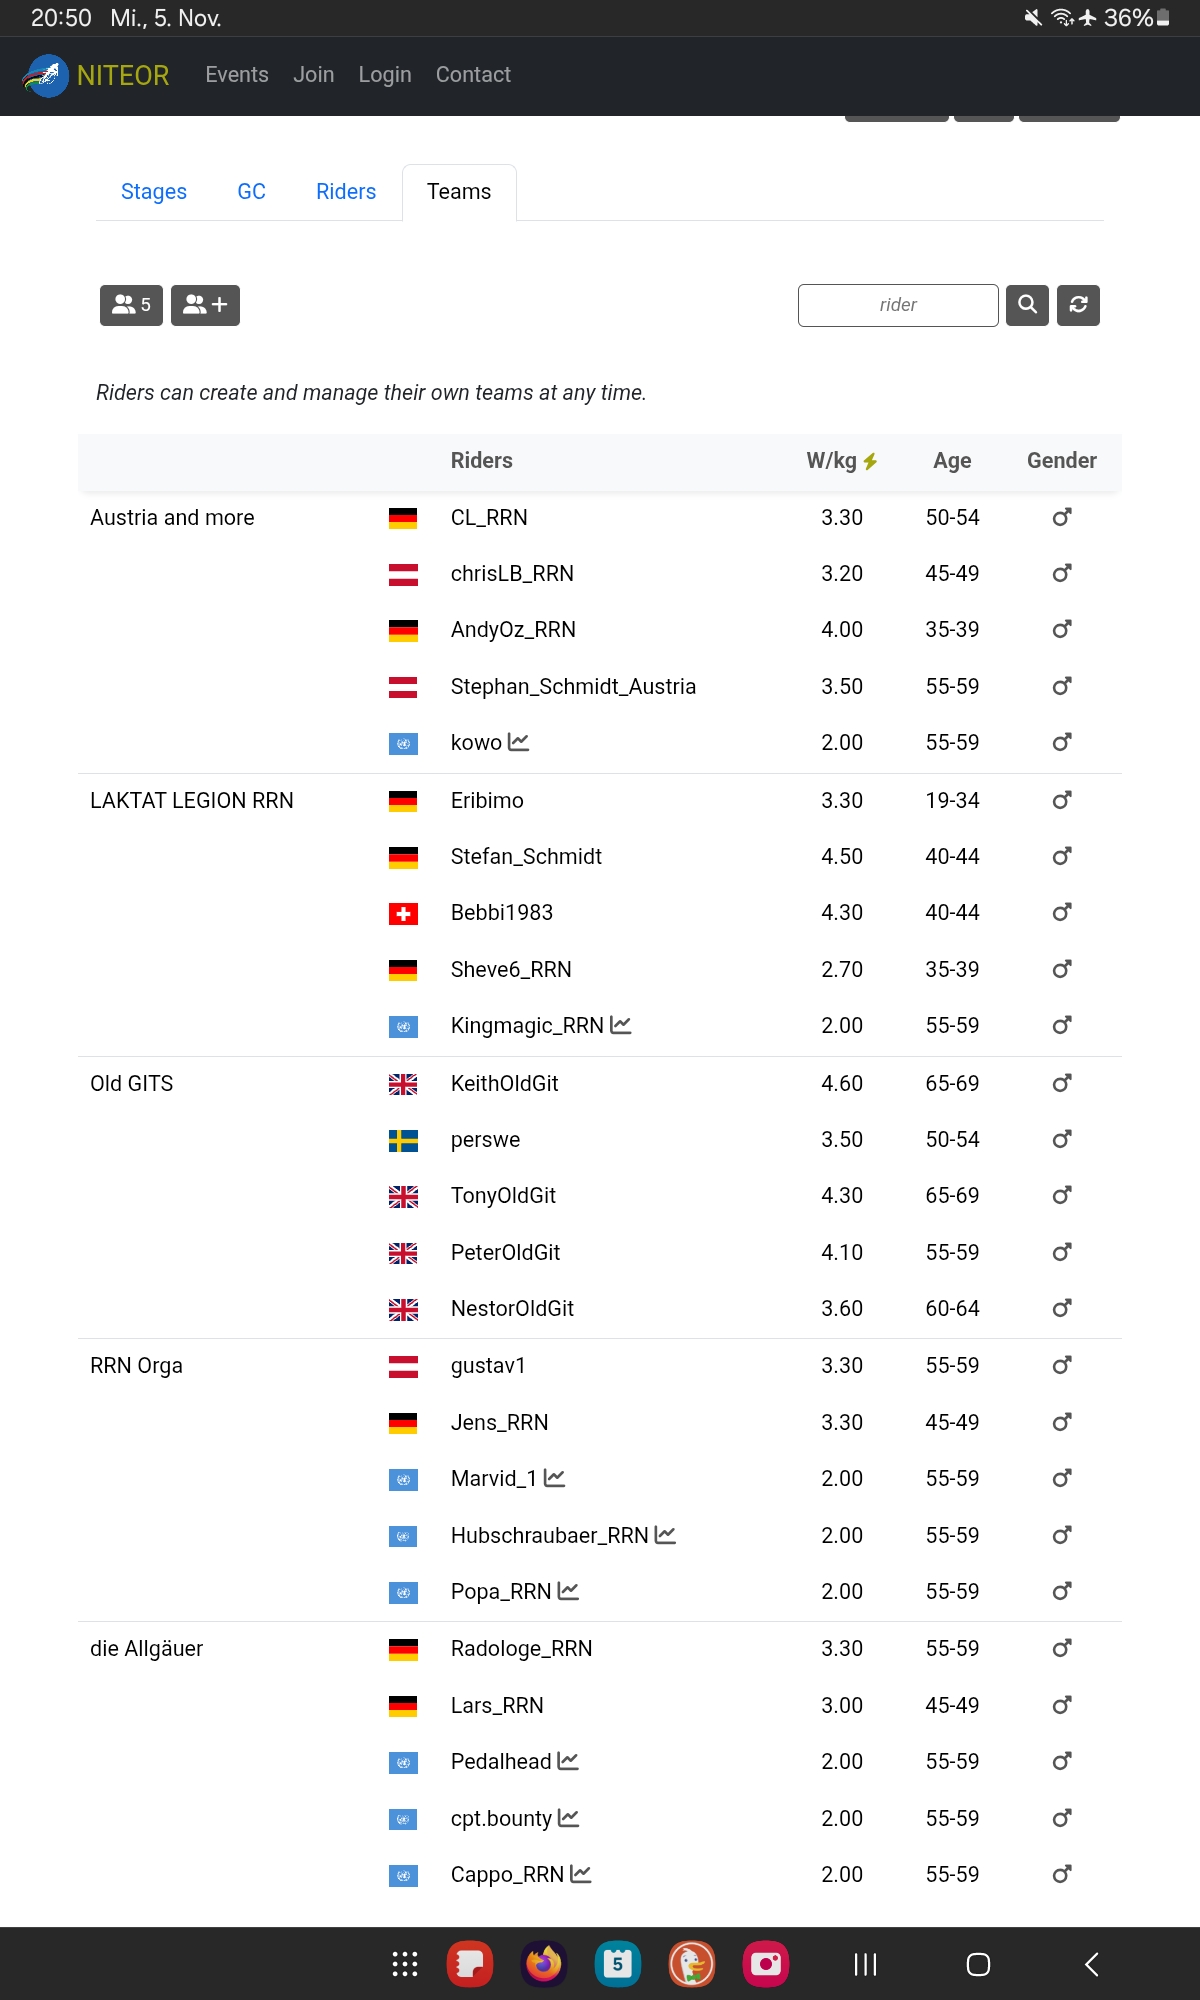Viewport: 1200px width, 2000px height.
Task: Click the NITEOR logo icon
Action: (x=46, y=75)
